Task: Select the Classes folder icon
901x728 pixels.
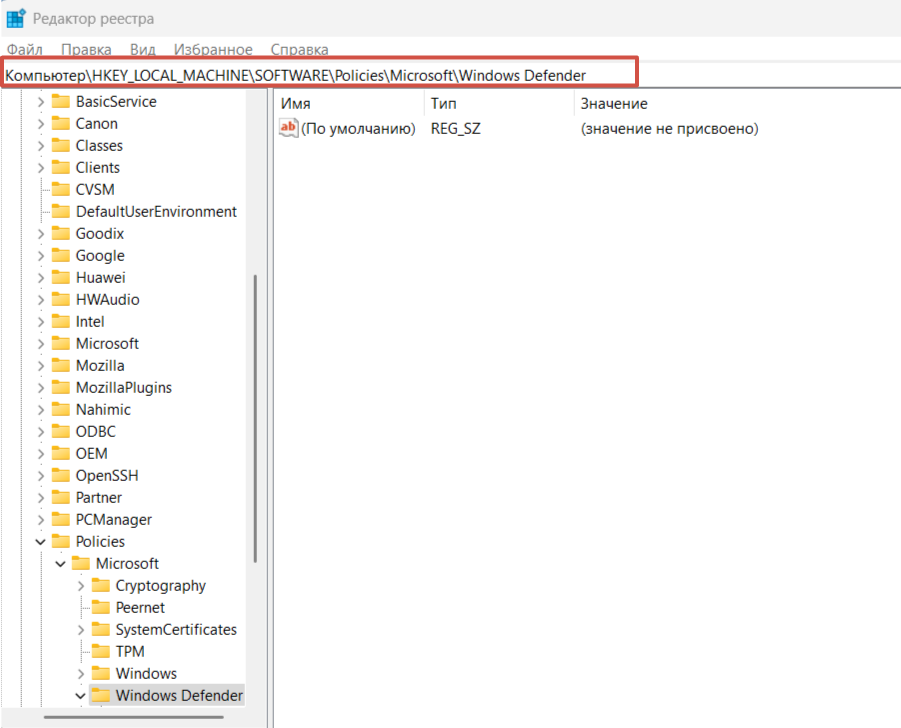Action: click(61, 145)
